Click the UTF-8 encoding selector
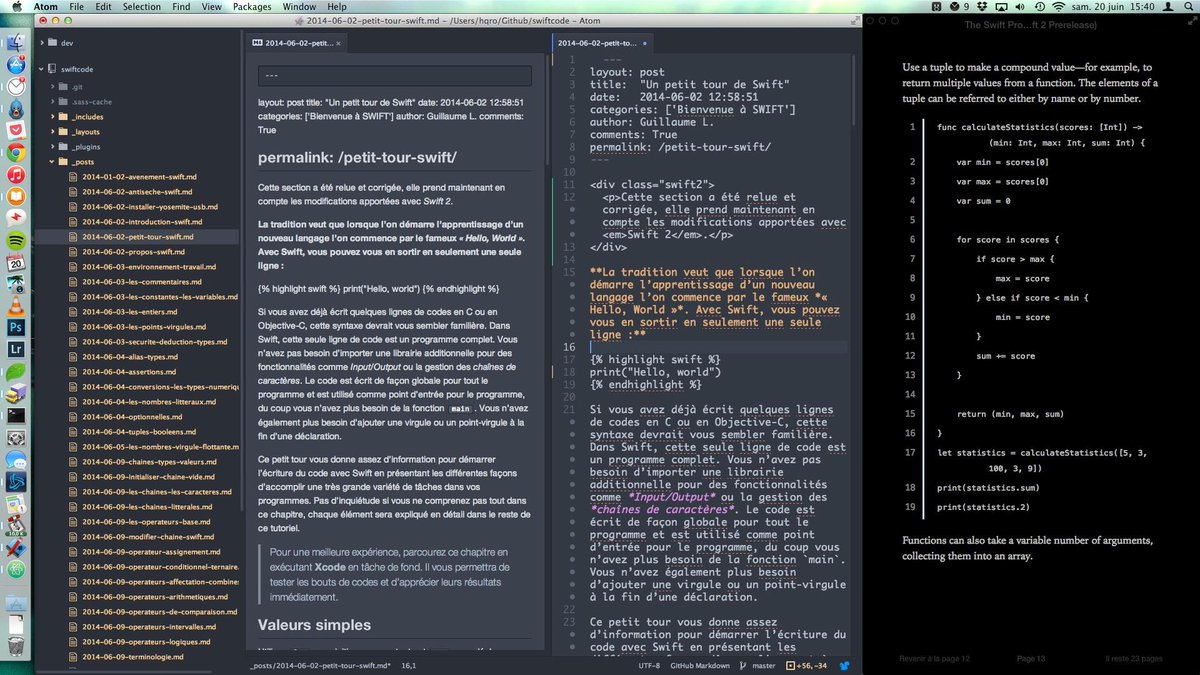Image resolution: width=1200 pixels, height=675 pixels. (651, 665)
